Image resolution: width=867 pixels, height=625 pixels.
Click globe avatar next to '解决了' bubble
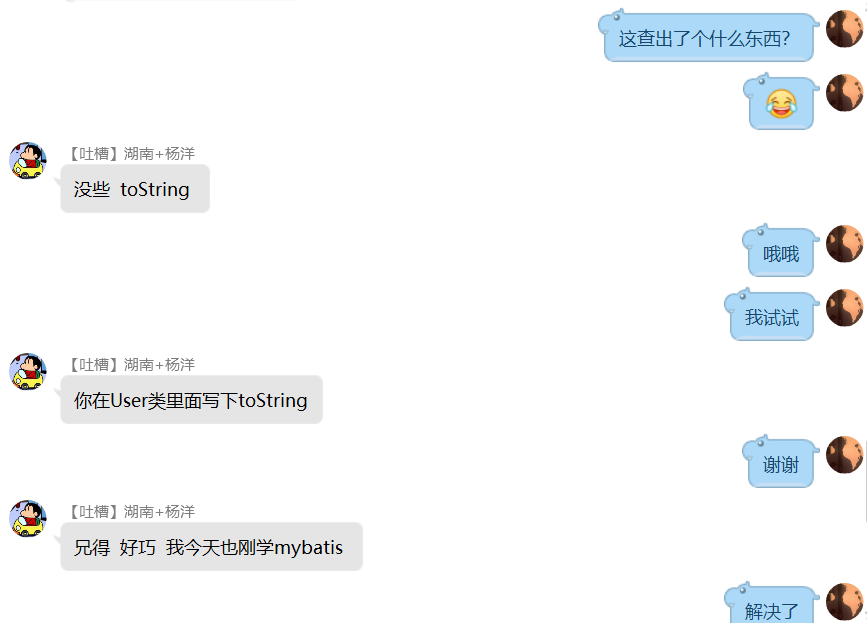click(845, 602)
